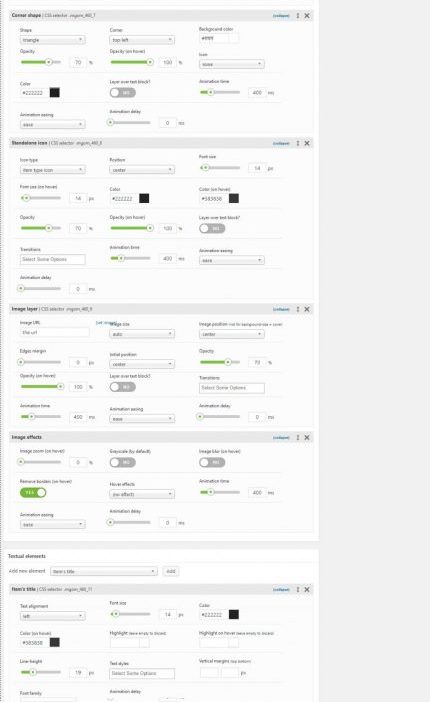Viewport: 430px width, 702px height.
Task: Open the Shape dropdown in Corner shape
Action: click(52, 40)
